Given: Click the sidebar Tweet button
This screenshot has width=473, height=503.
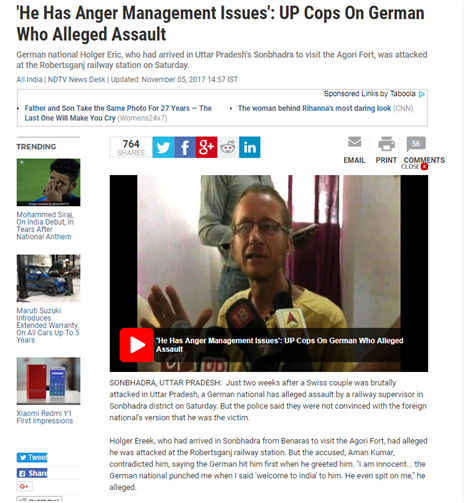Looking at the screenshot, I should coord(32,457).
